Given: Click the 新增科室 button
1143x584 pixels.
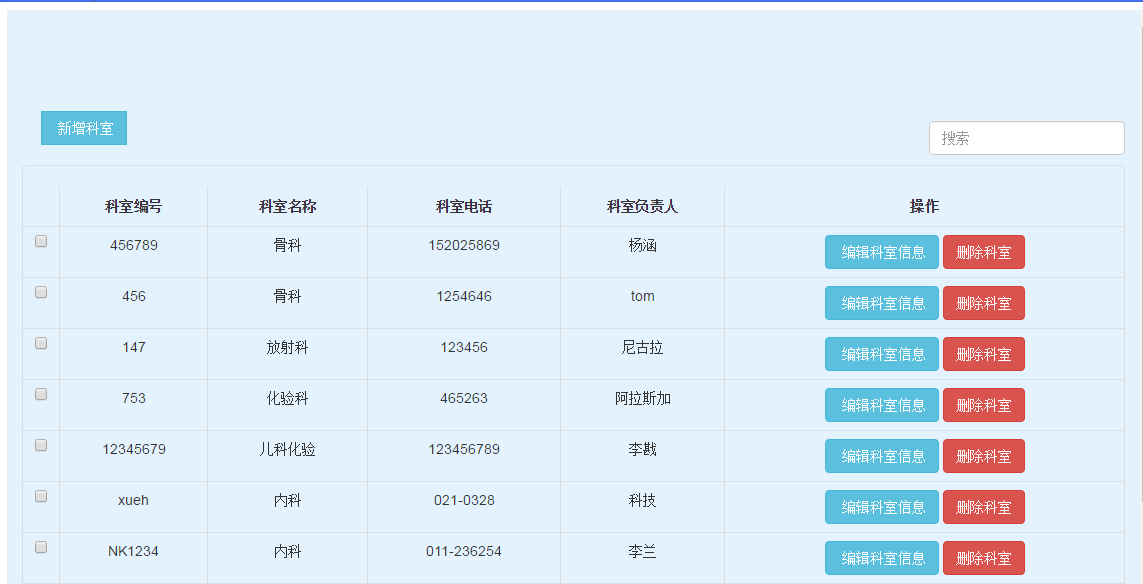Looking at the screenshot, I should 84,128.
